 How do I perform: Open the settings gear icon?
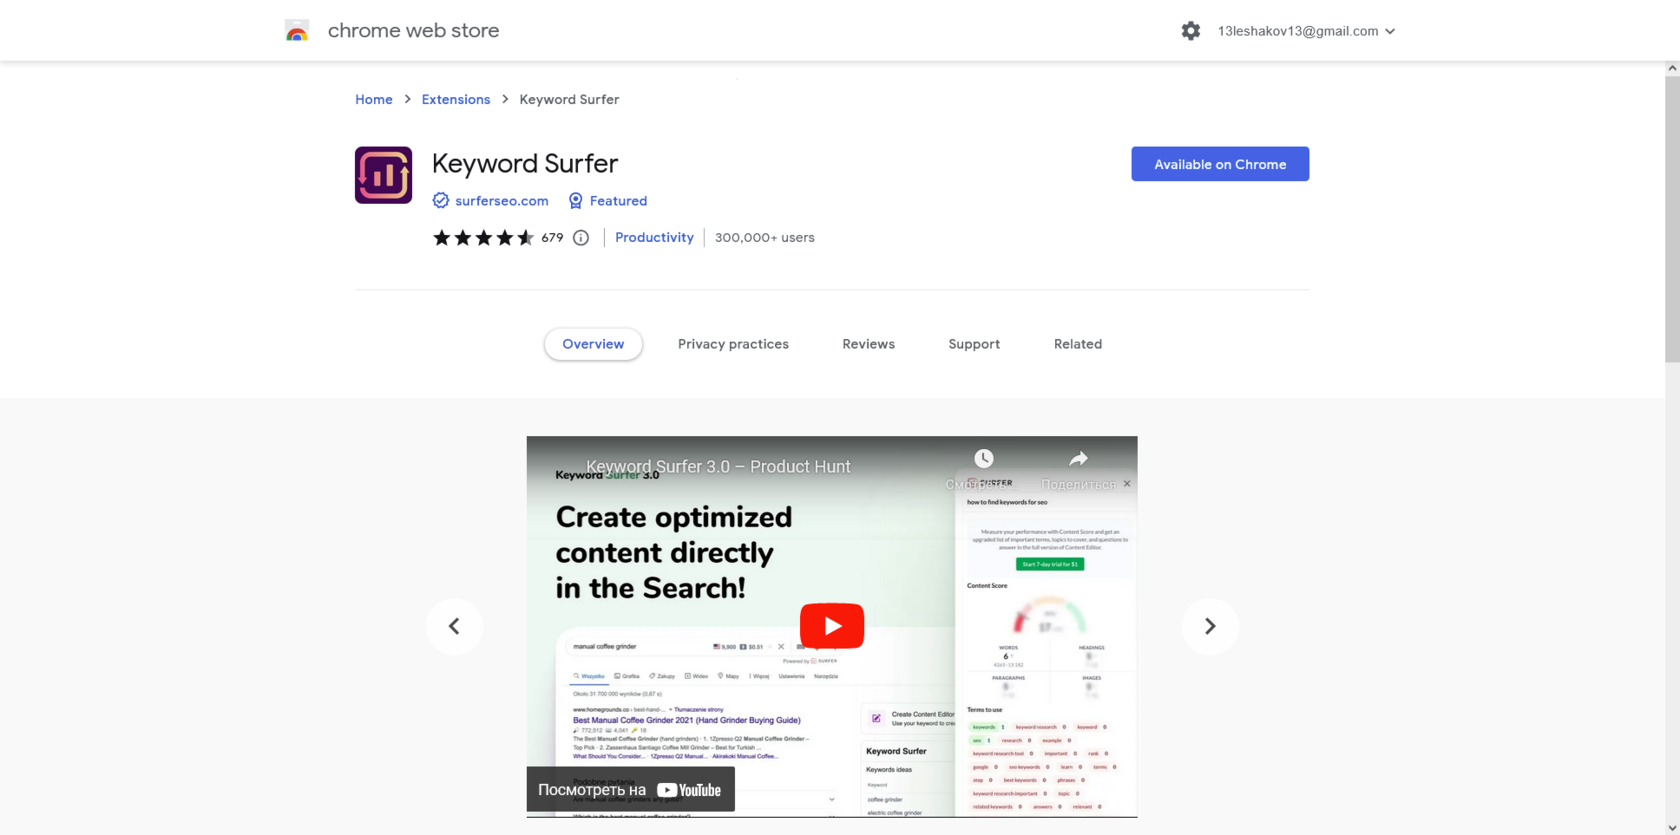1190,31
